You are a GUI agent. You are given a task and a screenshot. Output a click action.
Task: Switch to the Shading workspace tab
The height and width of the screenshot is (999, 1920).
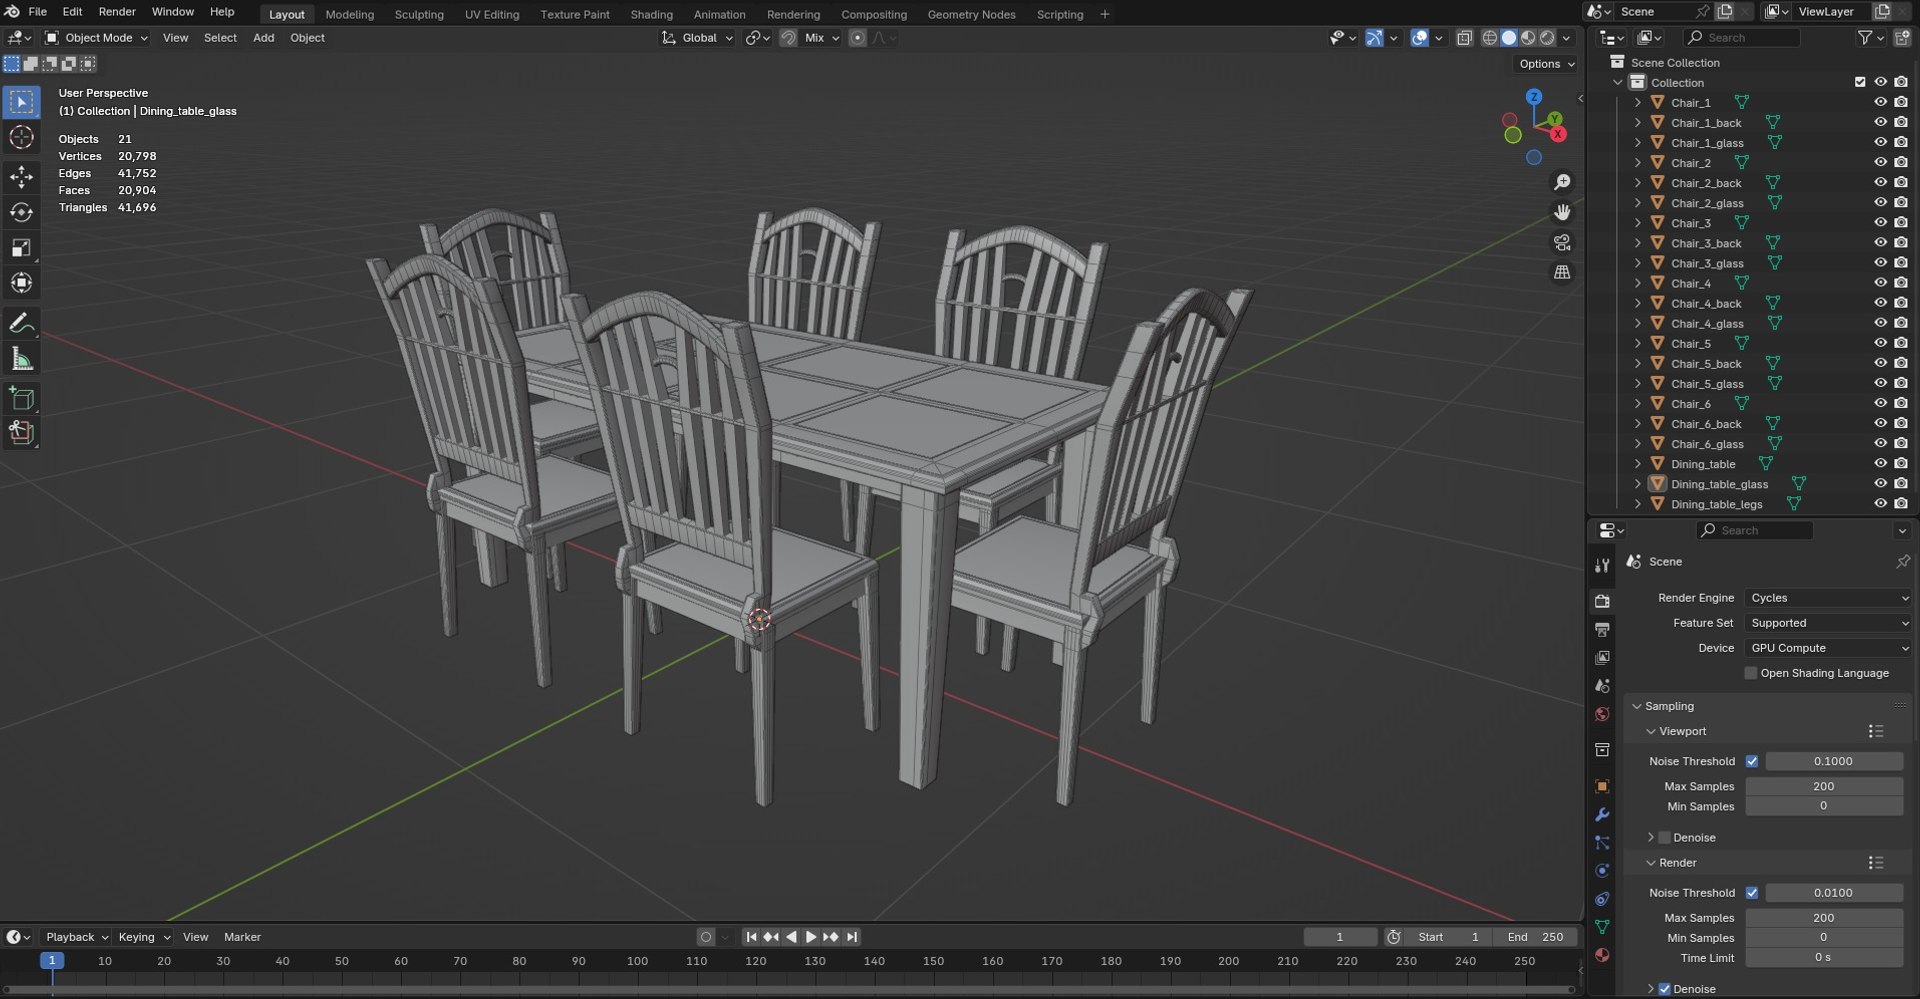pyautogui.click(x=651, y=14)
